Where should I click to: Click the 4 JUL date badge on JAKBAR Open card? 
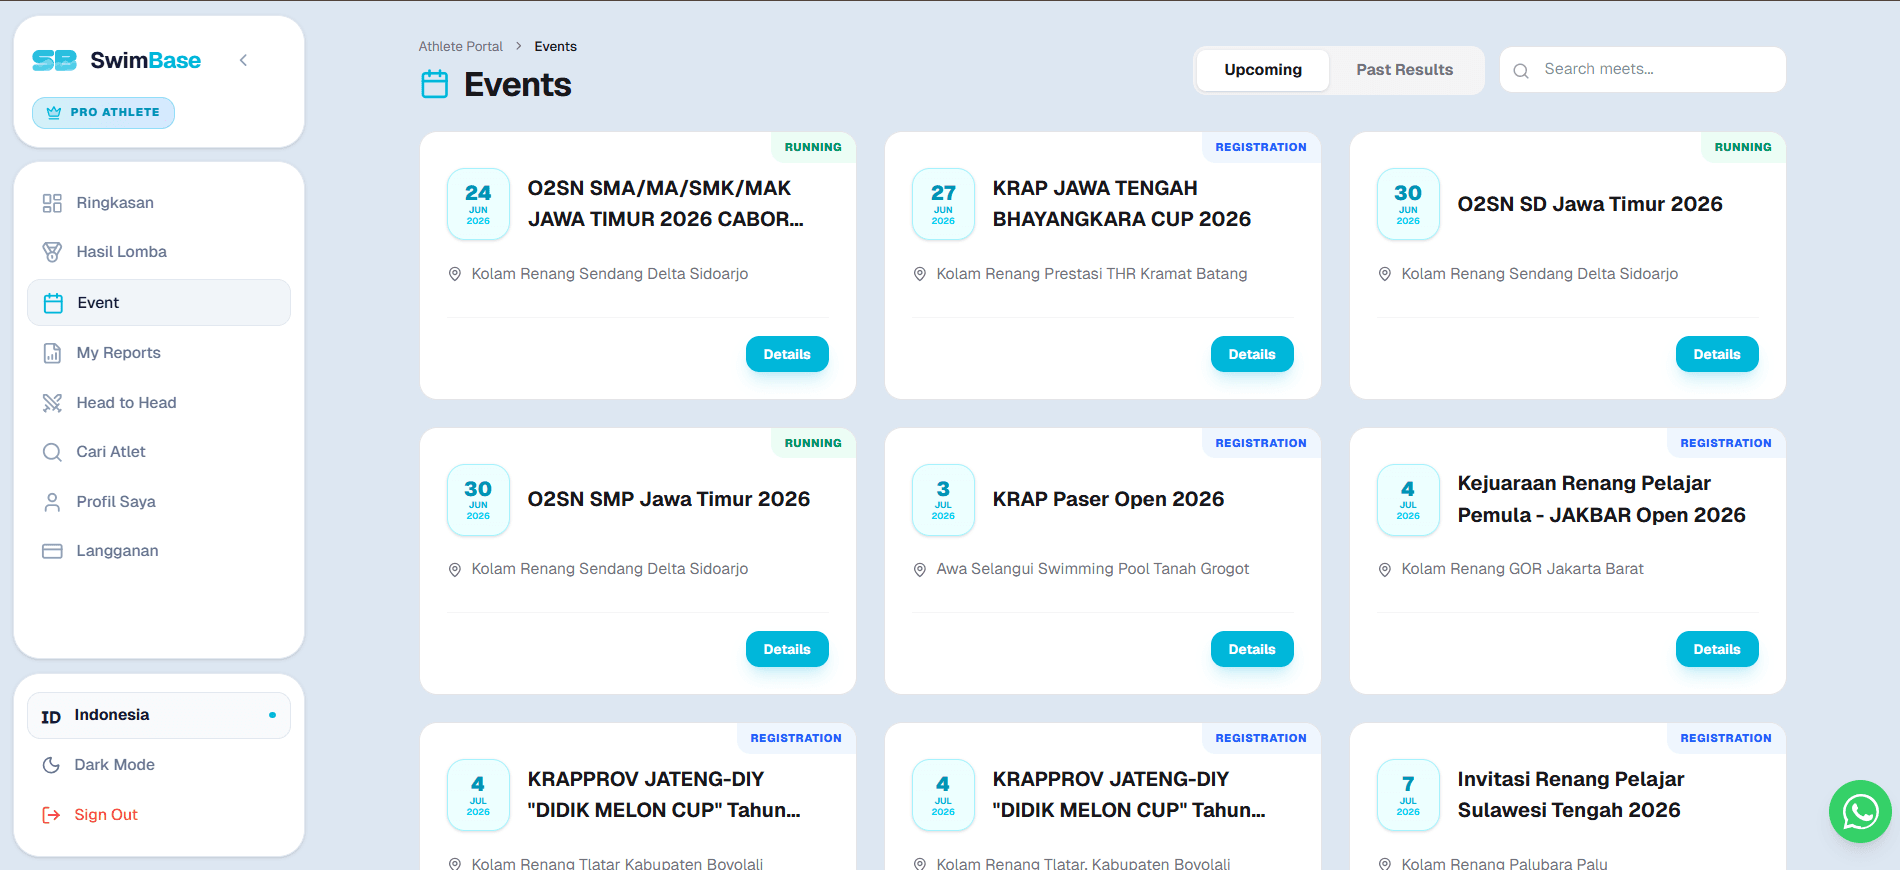1408,500
